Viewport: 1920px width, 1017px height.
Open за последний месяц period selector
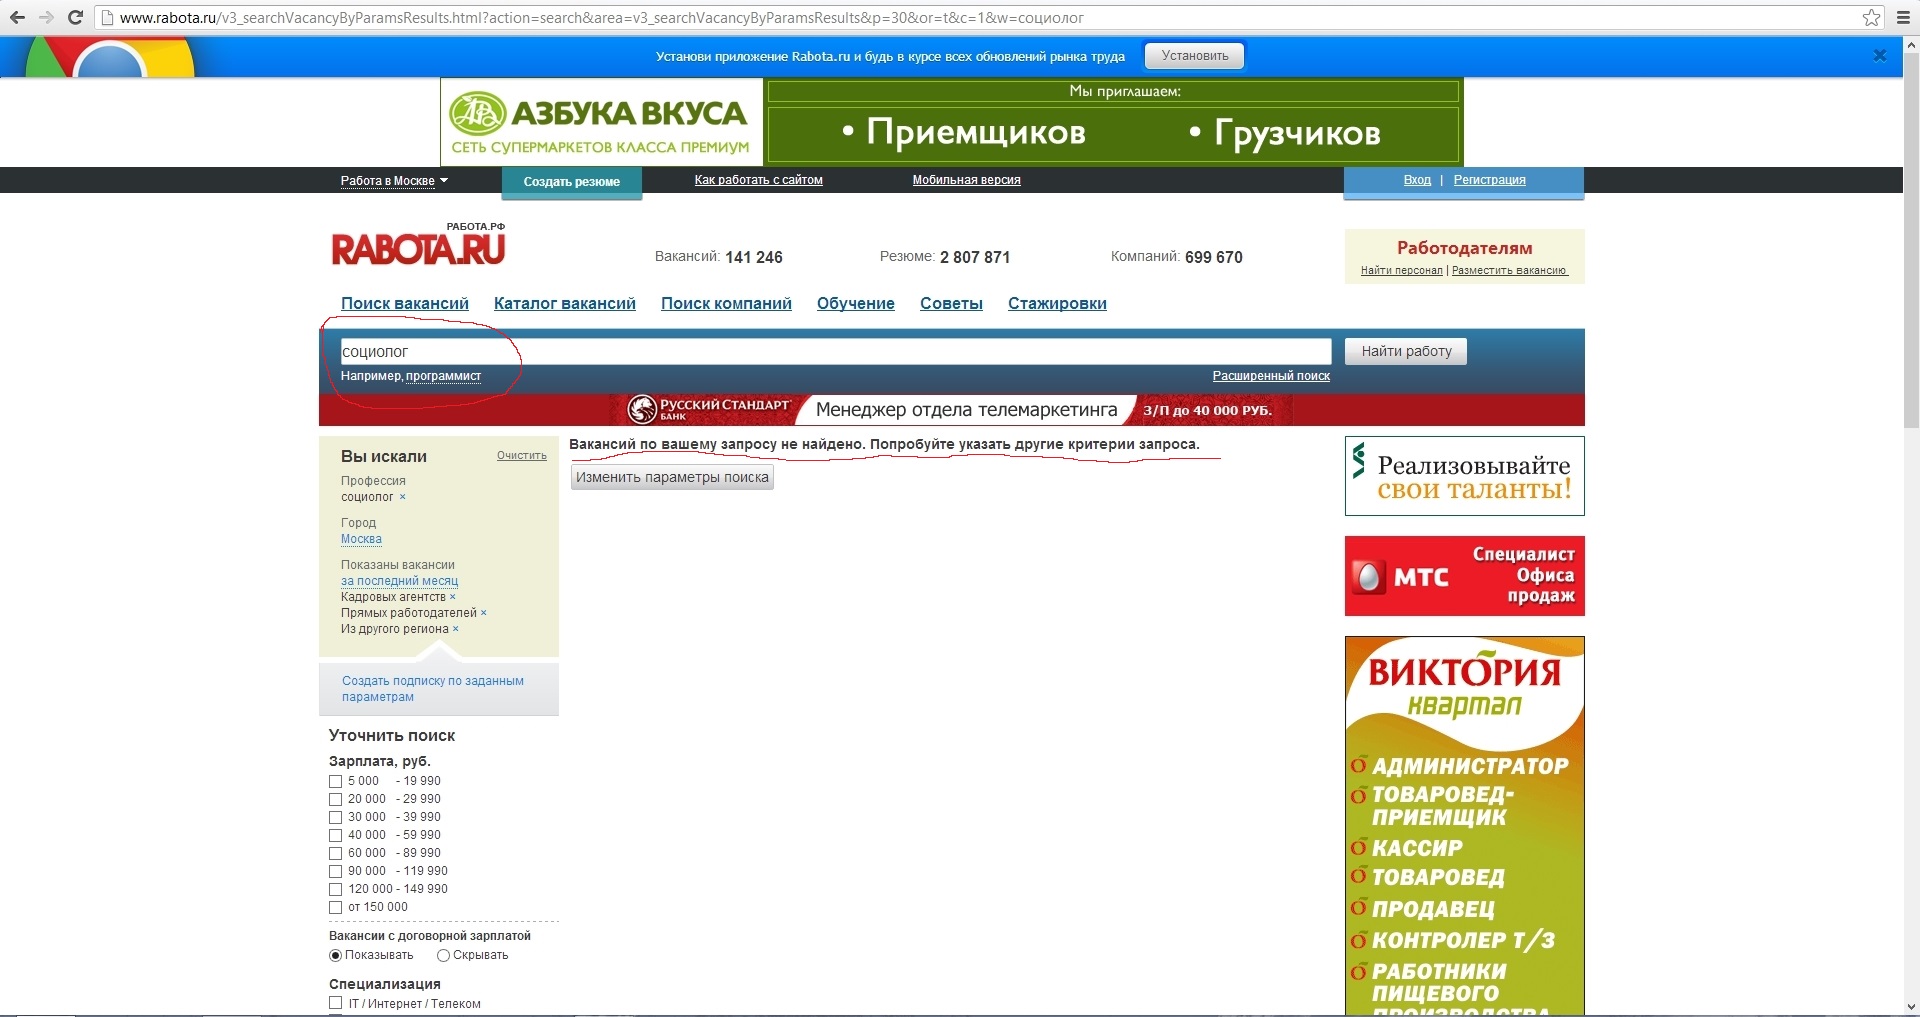click(399, 581)
